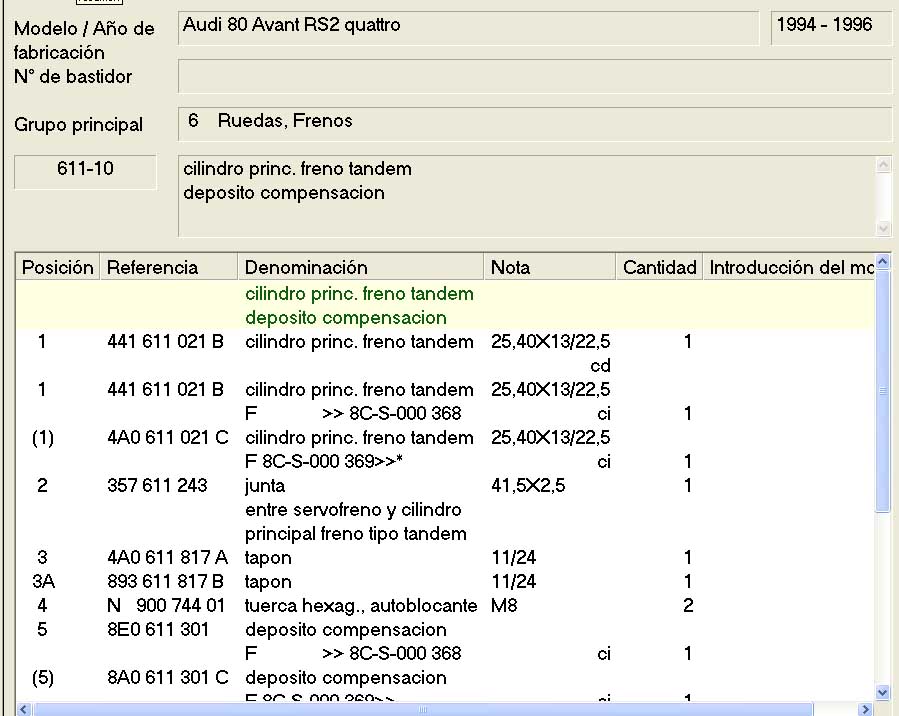Click the Introducción del modelo column header
899x716 pixels.
[x=789, y=267]
